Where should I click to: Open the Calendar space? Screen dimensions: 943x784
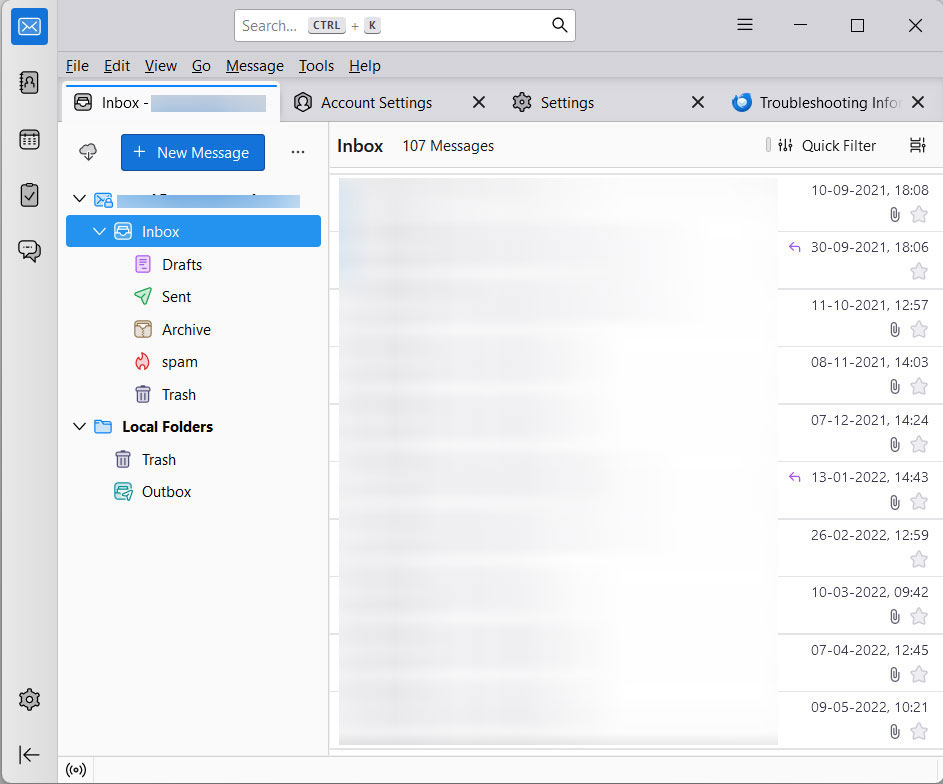click(29, 139)
